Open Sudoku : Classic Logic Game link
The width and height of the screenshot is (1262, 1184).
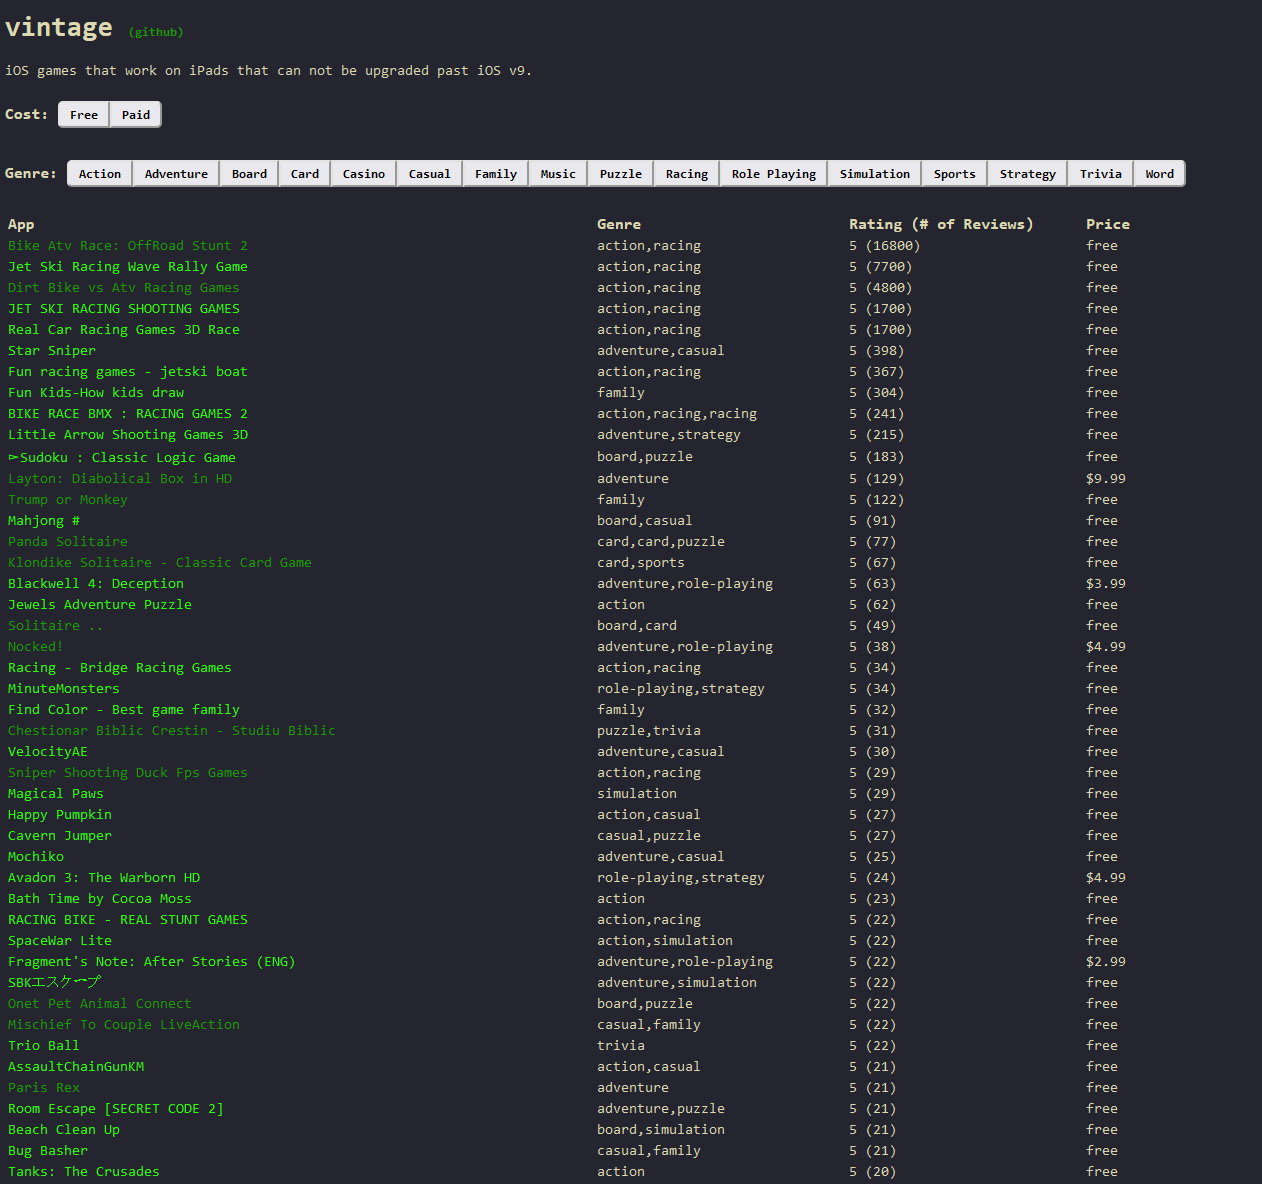pos(122,458)
